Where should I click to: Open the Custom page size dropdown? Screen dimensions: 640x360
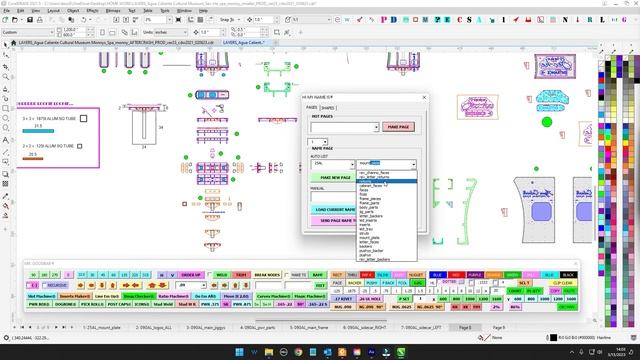click(x=52, y=32)
